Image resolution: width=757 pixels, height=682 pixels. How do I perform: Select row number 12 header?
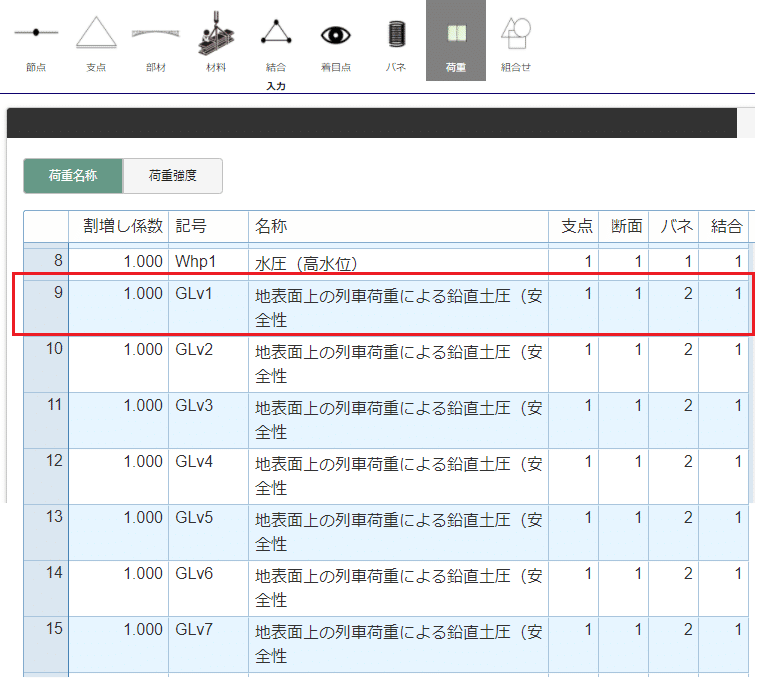click(x=46, y=476)
